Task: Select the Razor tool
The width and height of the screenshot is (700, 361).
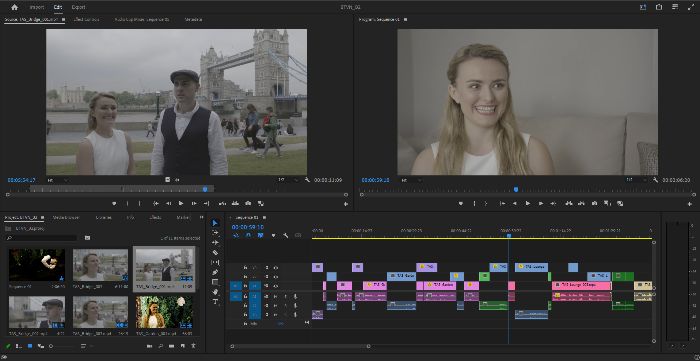Action: coord(215,253)
